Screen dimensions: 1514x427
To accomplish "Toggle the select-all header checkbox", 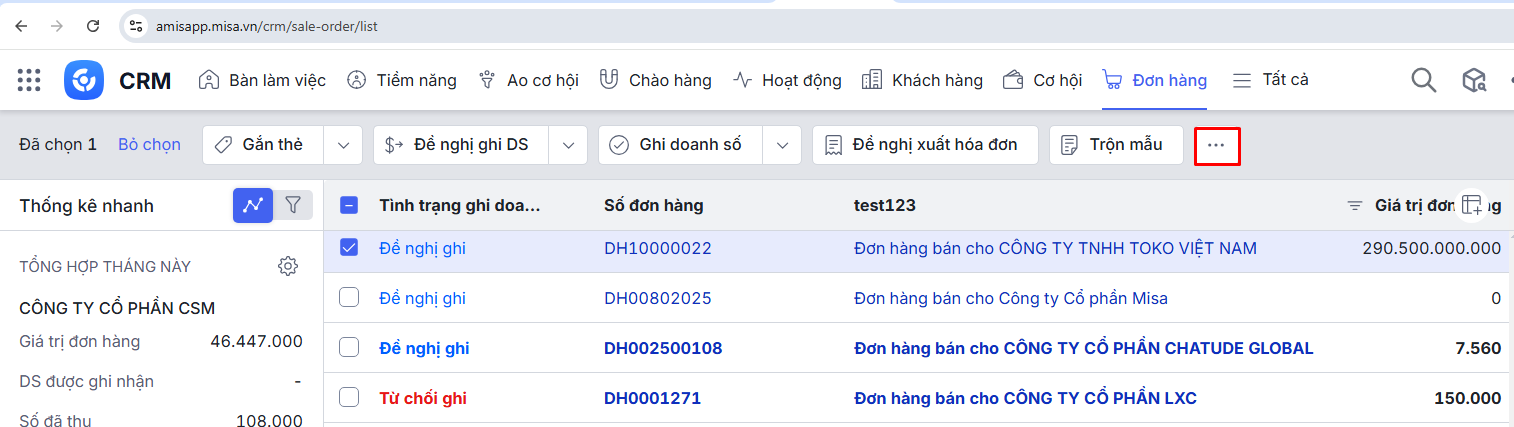I will point(349,206).
